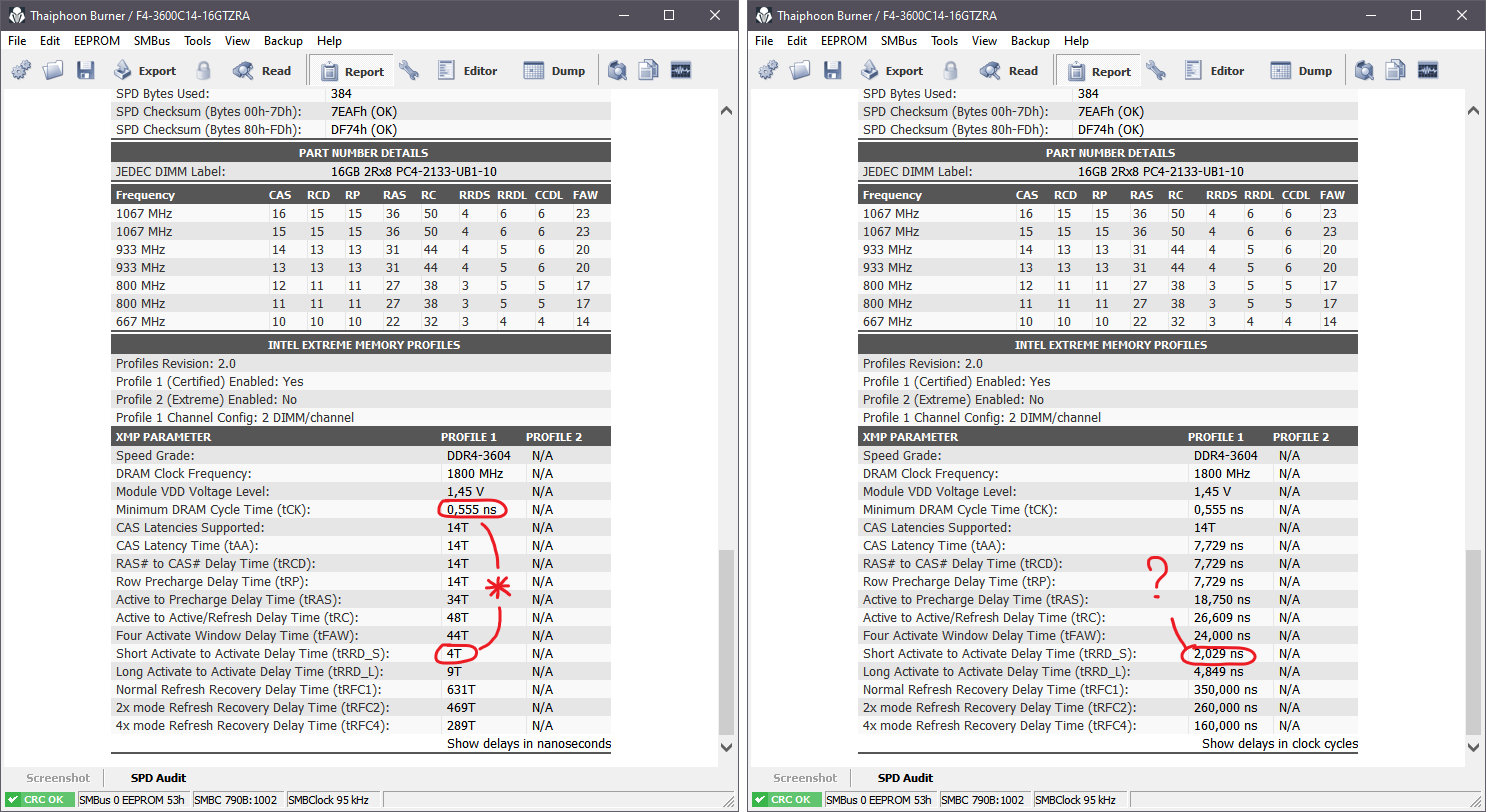
Task: Click the "667 MHz" frequency row in left window
Action: pyautogui.click(x=360, y=322)
